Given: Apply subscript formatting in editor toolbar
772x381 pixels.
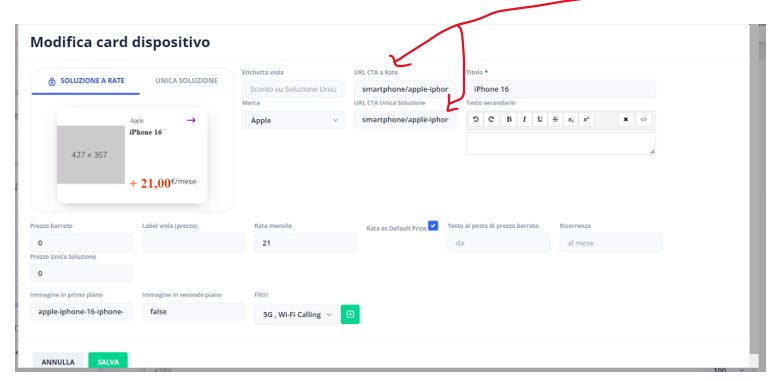Looking at the screenshot, I should [570, 120].
